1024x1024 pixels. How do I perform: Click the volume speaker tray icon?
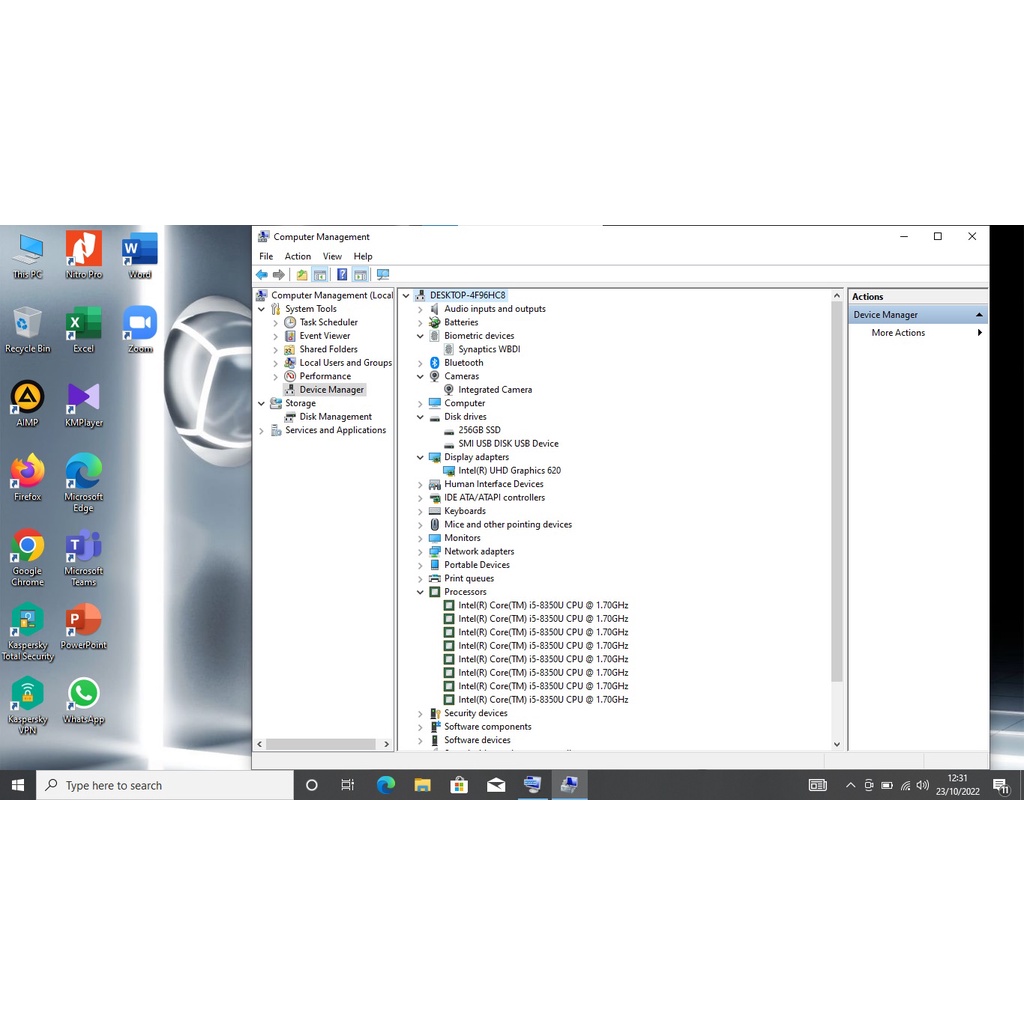click(922, 786)
